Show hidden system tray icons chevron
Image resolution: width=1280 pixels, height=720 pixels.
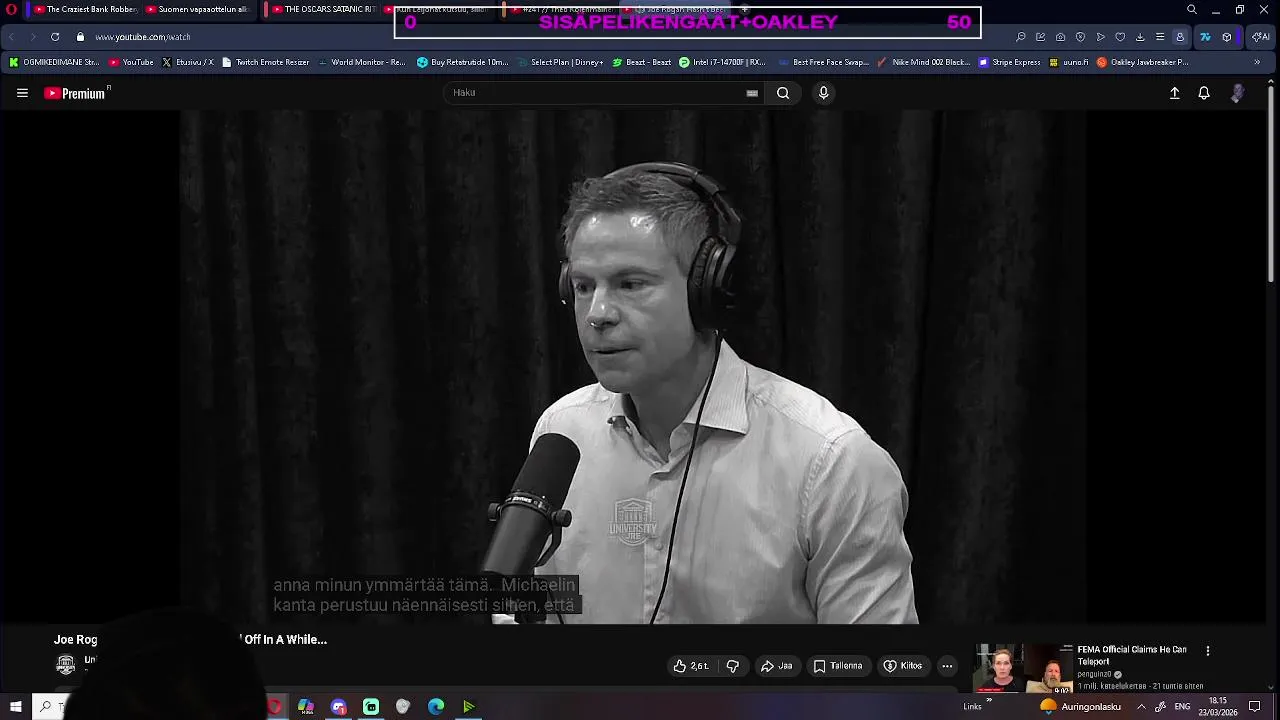click(x=1141, y=707)
